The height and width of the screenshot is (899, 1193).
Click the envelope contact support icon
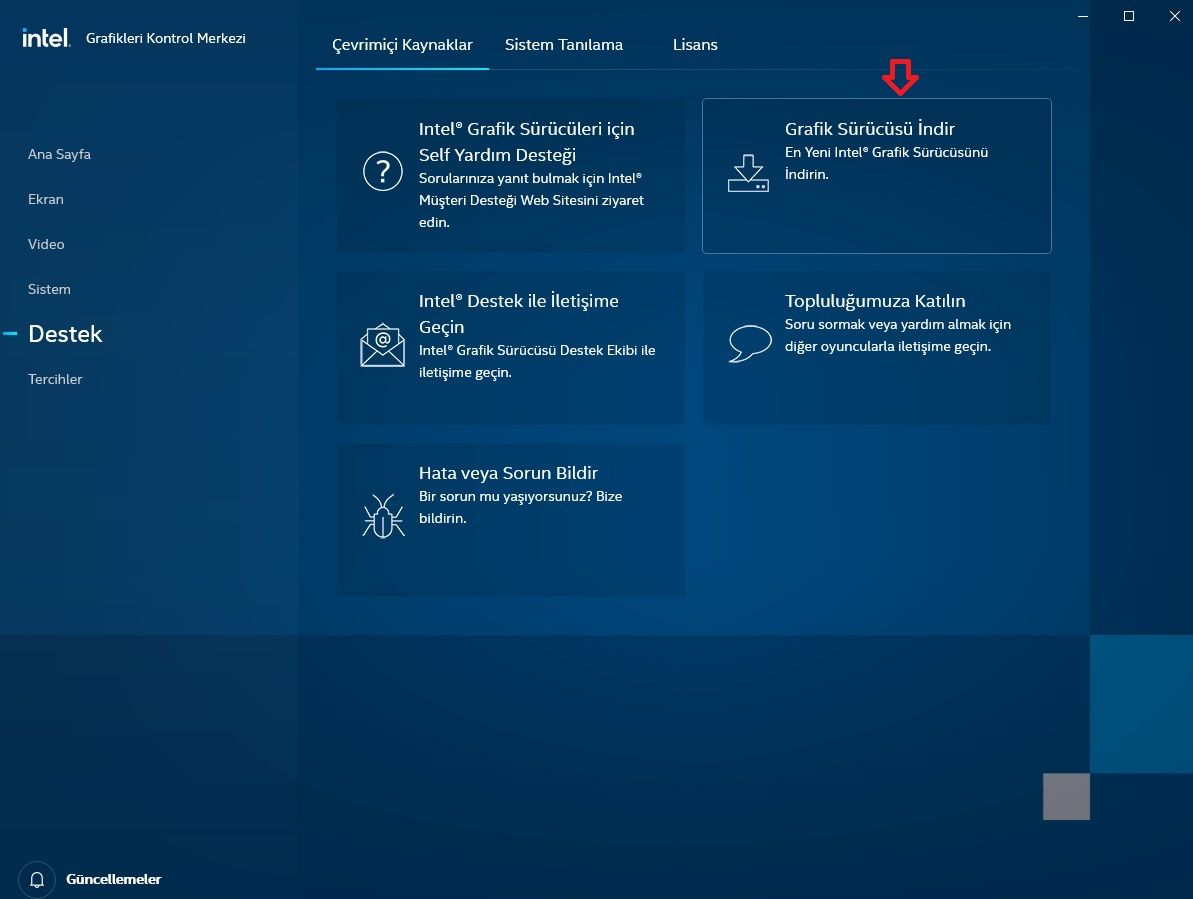[382, 345]
